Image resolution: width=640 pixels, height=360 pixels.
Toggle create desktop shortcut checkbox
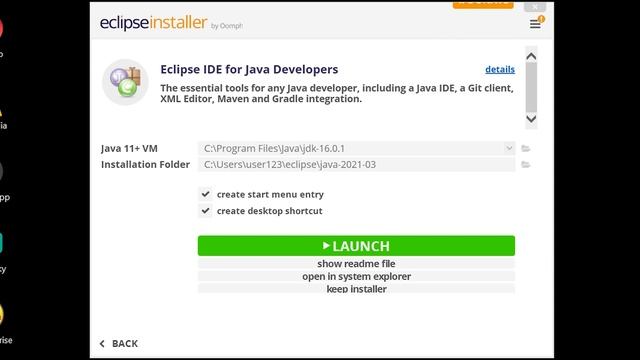[205, 211]
